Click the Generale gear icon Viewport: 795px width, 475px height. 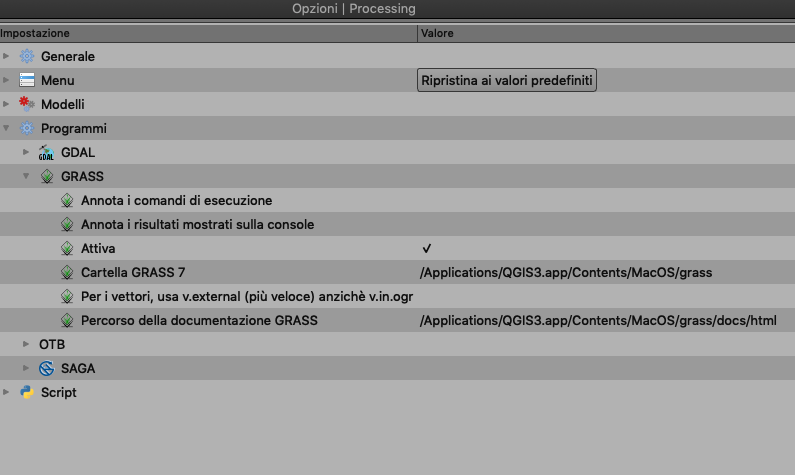[x=27, y=56]
